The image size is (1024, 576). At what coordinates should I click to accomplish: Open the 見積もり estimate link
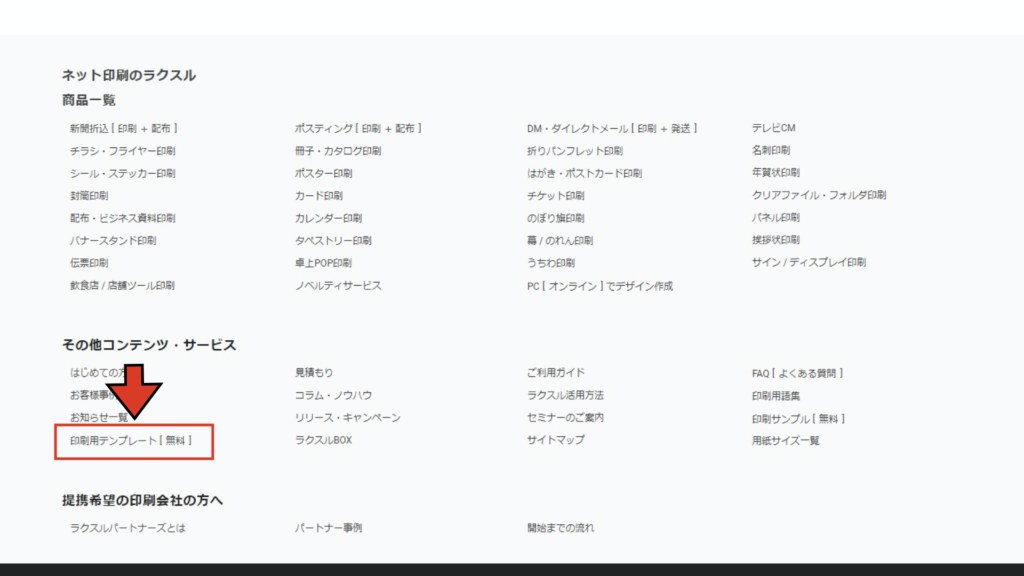[x=314, y=372]
